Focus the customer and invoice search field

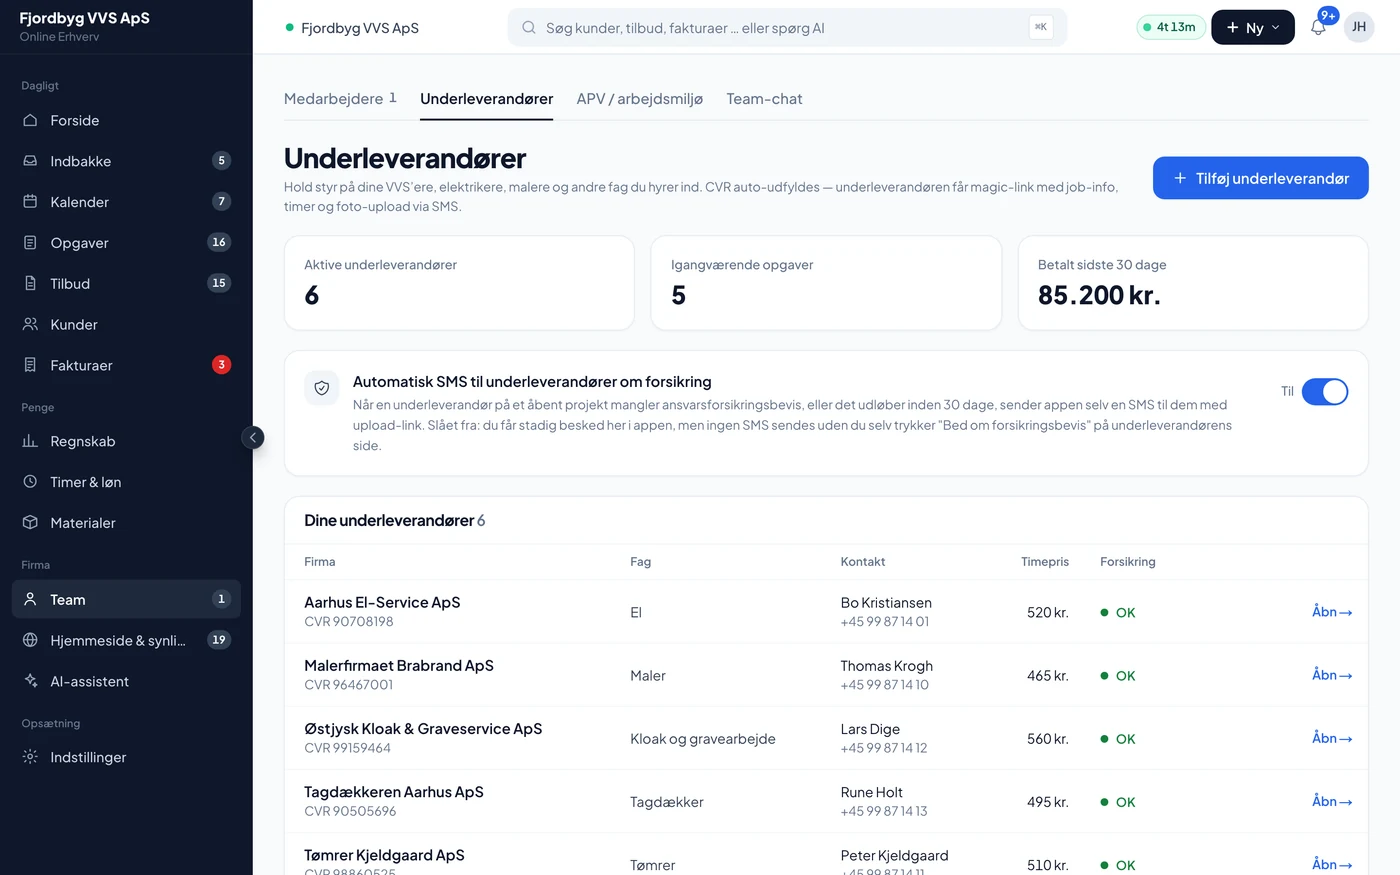(787, 28)
